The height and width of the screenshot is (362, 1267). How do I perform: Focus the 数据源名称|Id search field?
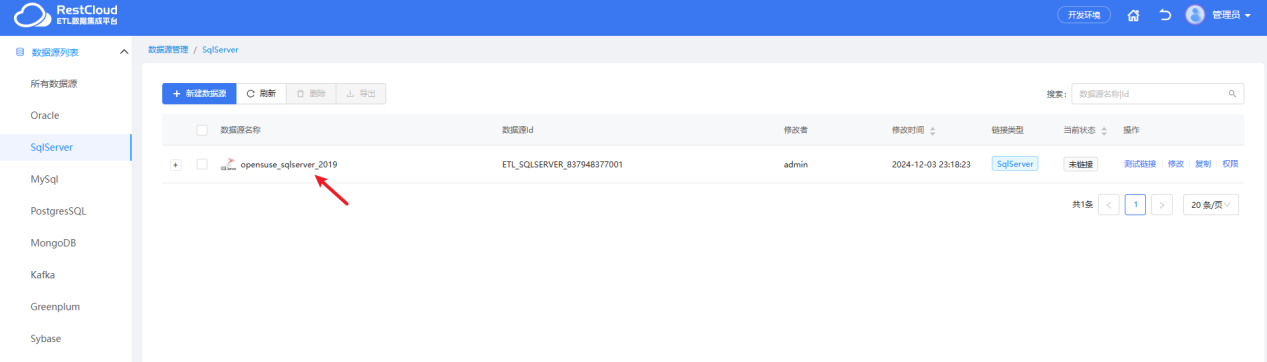(1158, 93)
